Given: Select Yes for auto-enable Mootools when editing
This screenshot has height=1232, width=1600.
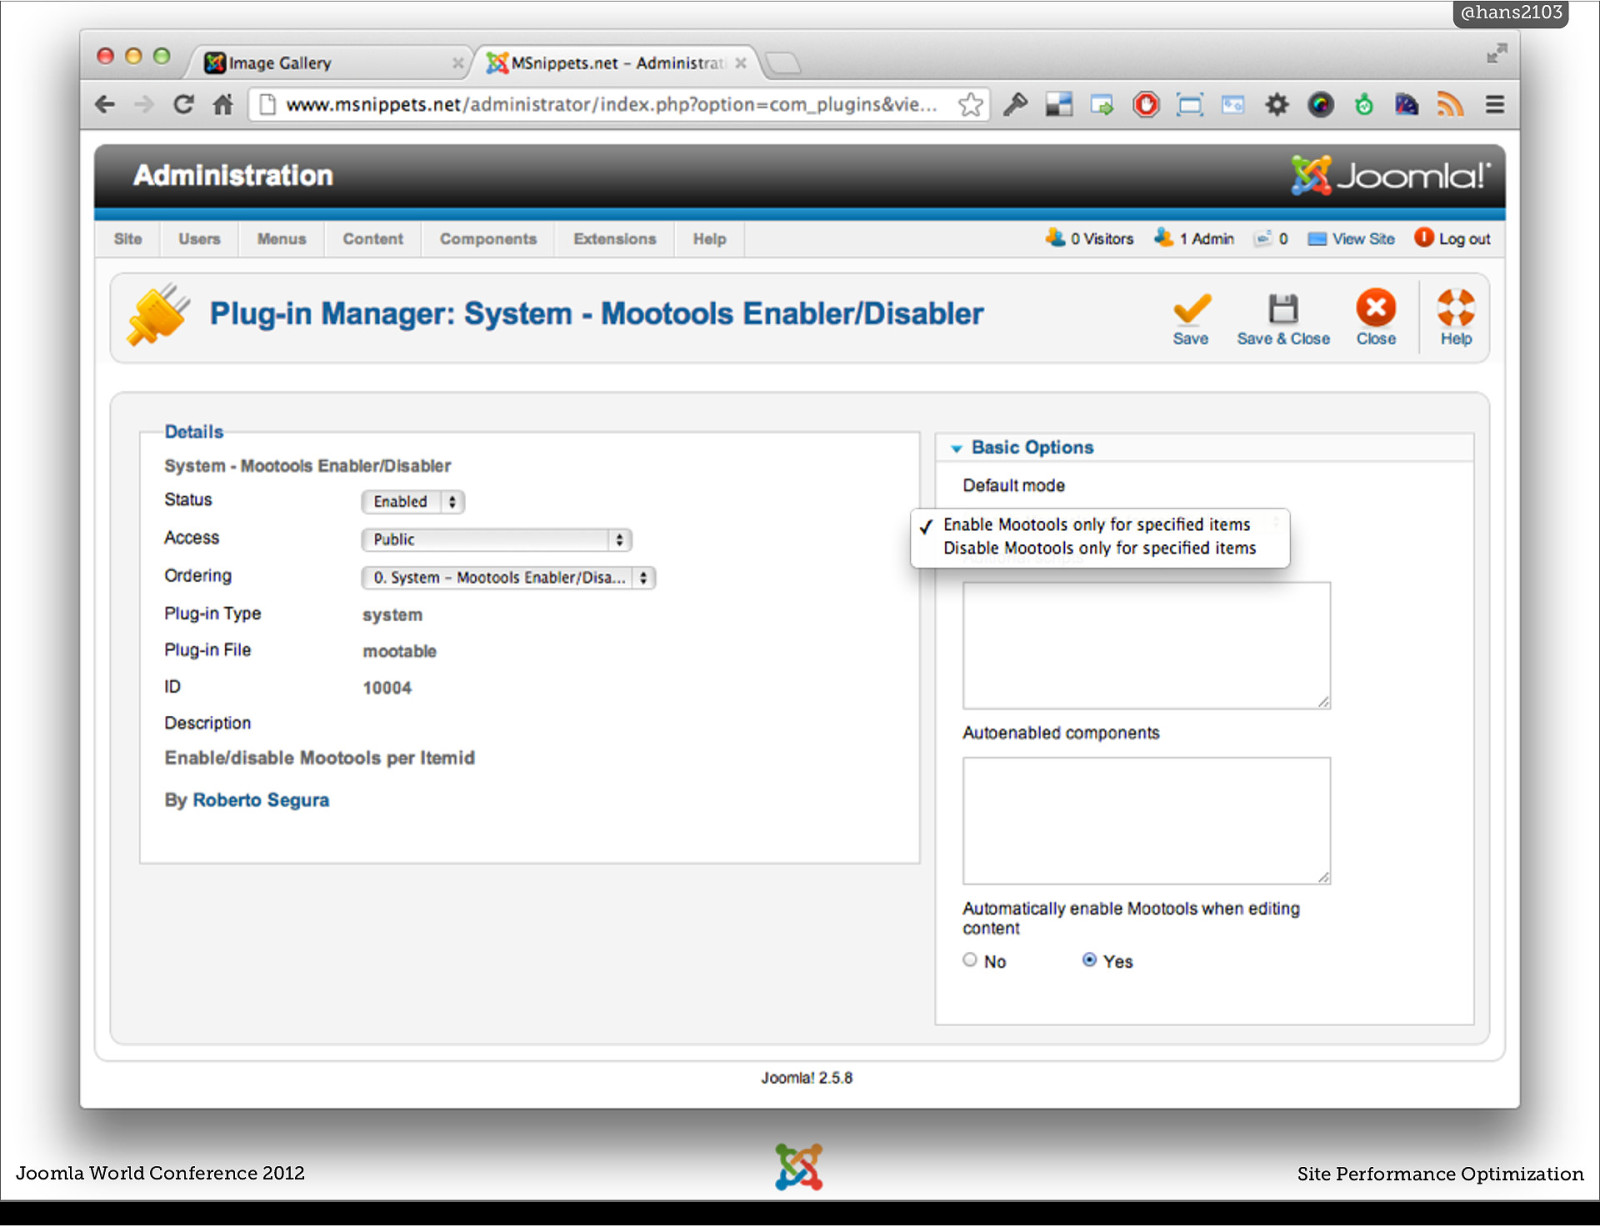Looking at the screenshot, I should click(x=1089, y=959).
